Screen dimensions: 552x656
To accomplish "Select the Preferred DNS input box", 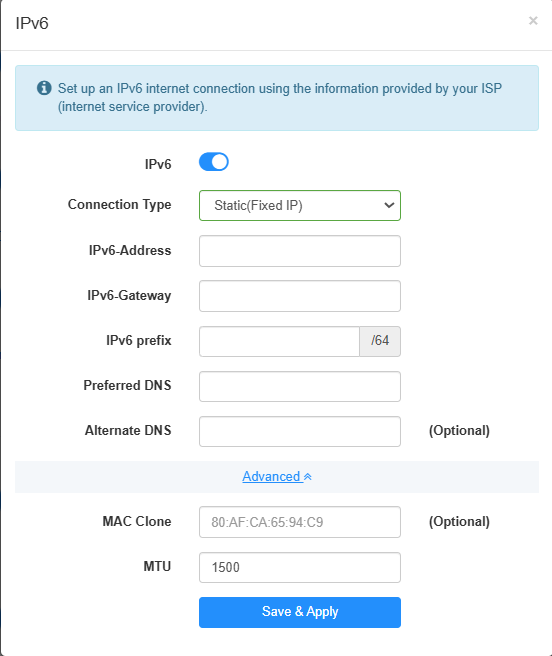I will pyautogui.click(x=300, y=387).
